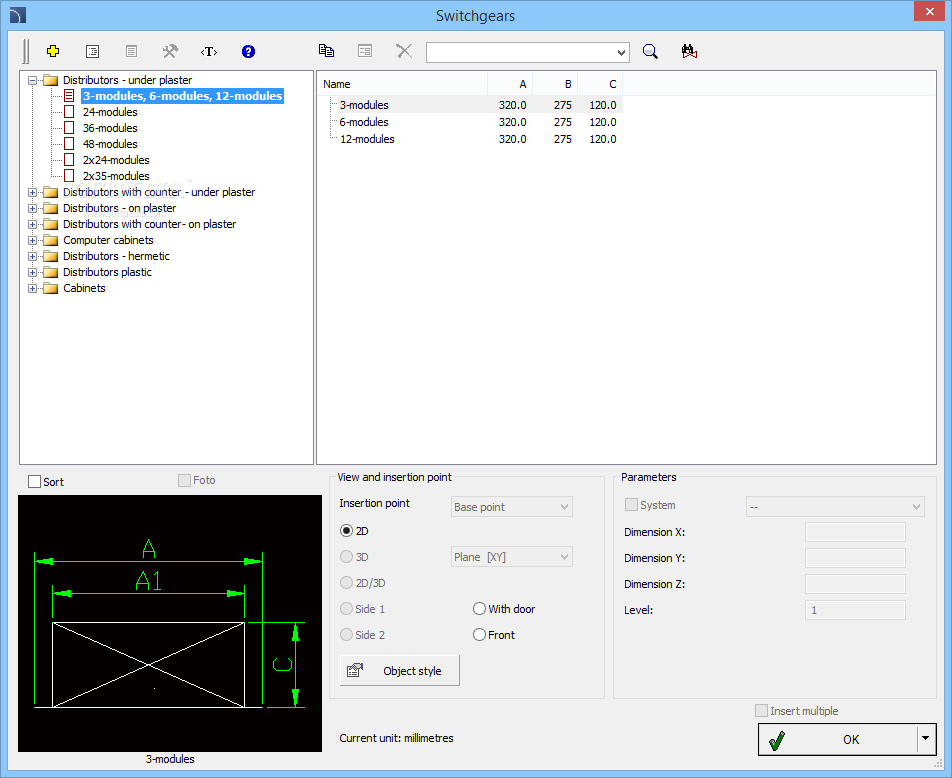Collapse the Distributors - under plaster folder
The image size is (952, 778).
click(x=33, y=80)
